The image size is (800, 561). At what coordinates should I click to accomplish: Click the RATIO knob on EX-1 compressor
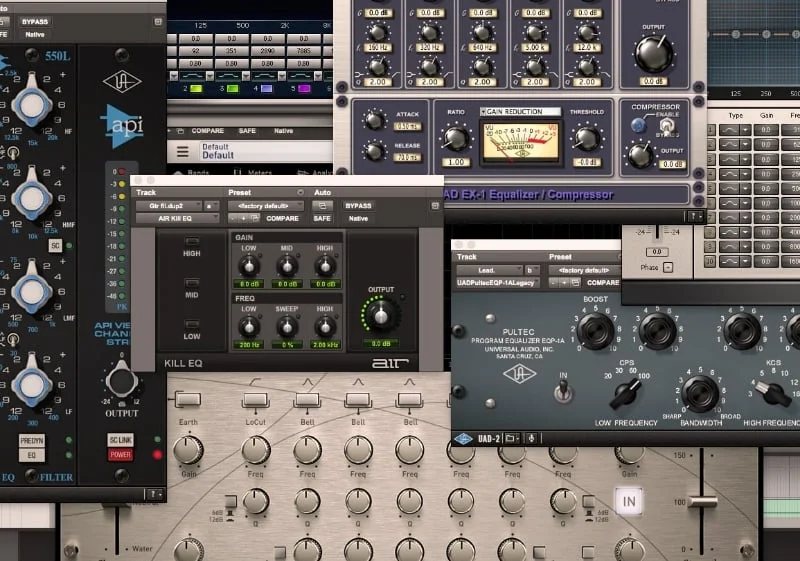(x=456, y=138)
